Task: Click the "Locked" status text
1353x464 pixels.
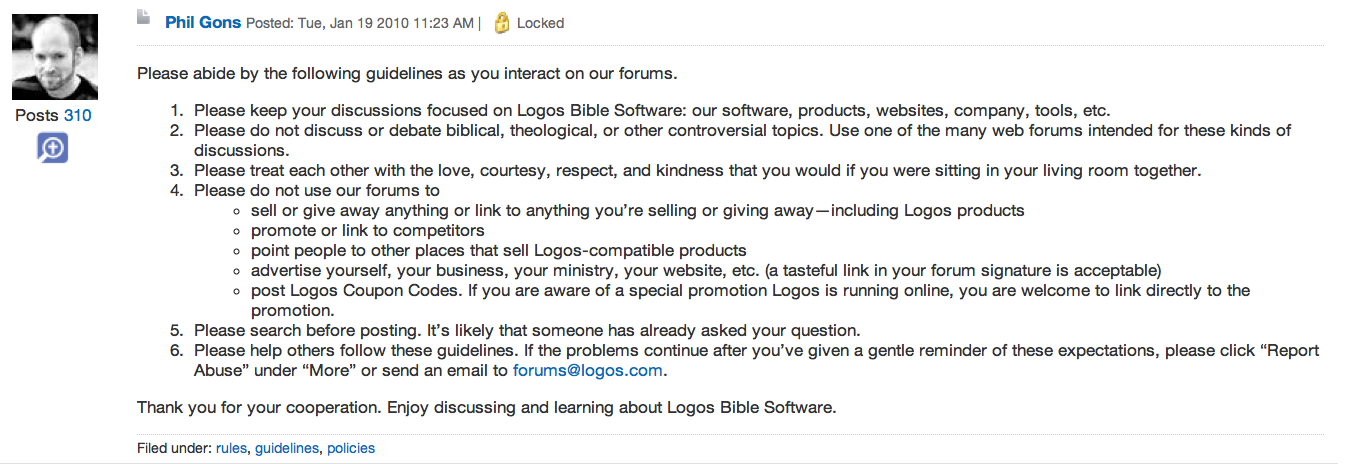Action: click(x=540, y=23)
